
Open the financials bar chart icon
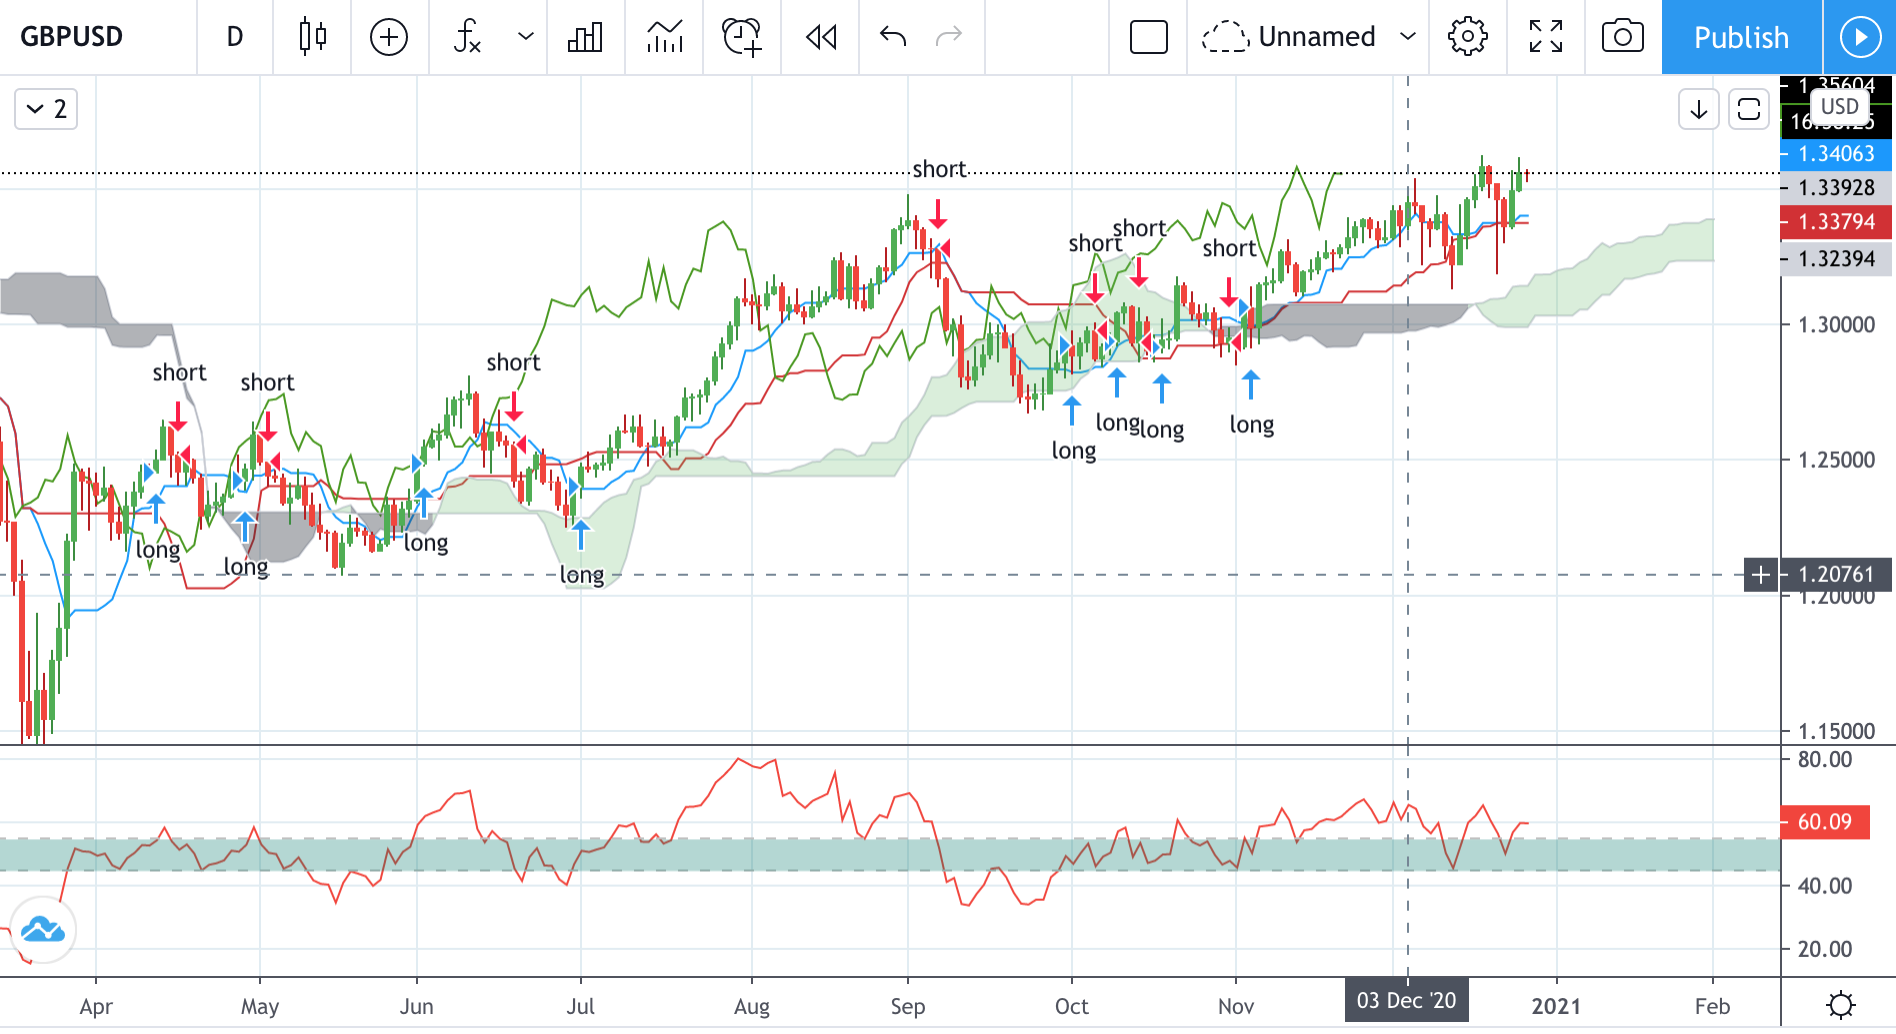(x=585, y=37)
